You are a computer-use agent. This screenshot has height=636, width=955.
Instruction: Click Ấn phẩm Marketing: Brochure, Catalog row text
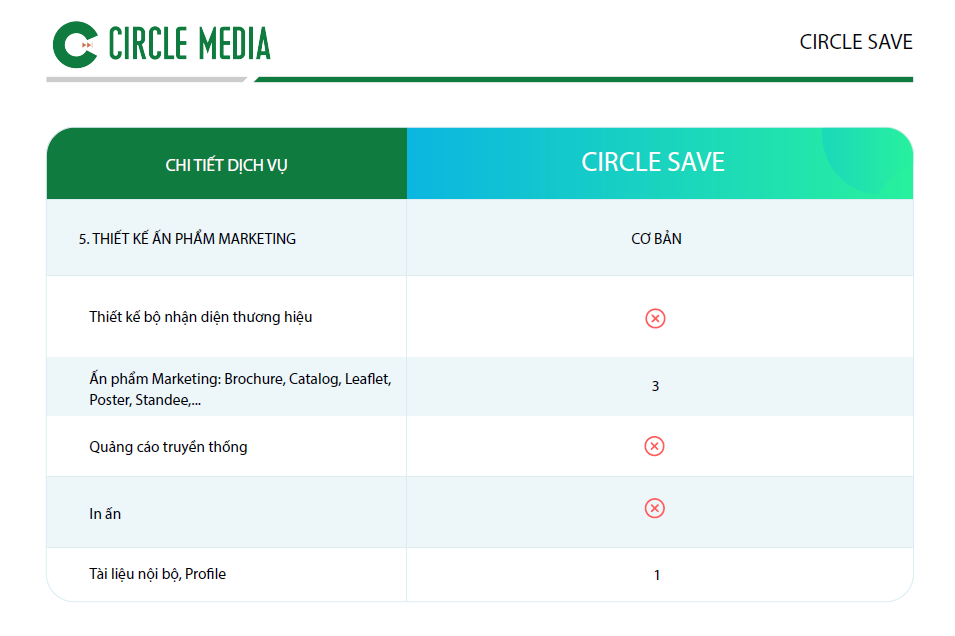tap(240, 389)
